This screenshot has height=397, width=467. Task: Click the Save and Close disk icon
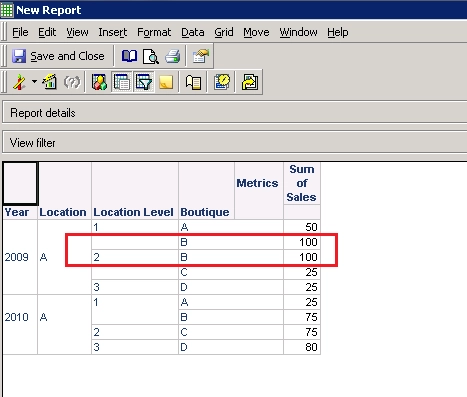[19, 56]
